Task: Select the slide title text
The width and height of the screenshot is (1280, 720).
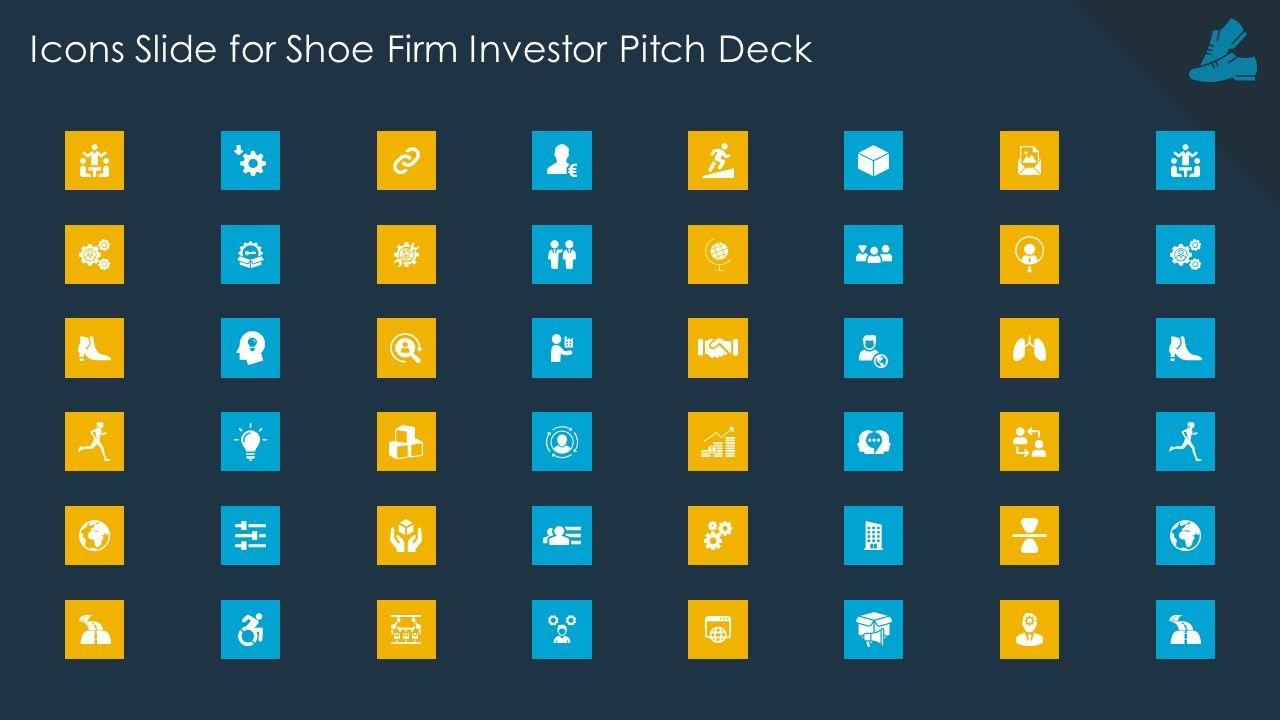Action: (x=421, y=50)
